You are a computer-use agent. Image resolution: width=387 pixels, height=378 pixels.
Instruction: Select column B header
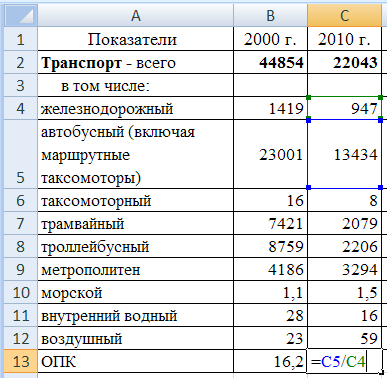[x=270, y=15]
